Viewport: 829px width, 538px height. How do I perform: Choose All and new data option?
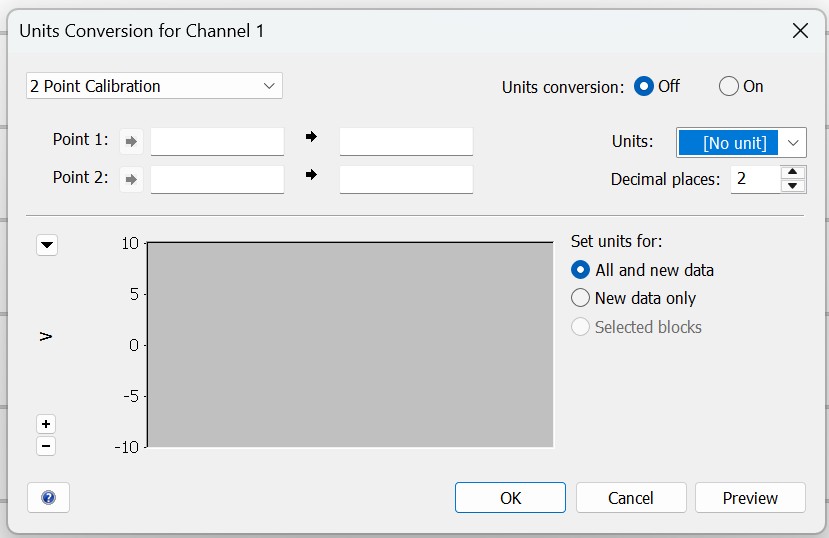pyautogui.click(x=580, y=270)
